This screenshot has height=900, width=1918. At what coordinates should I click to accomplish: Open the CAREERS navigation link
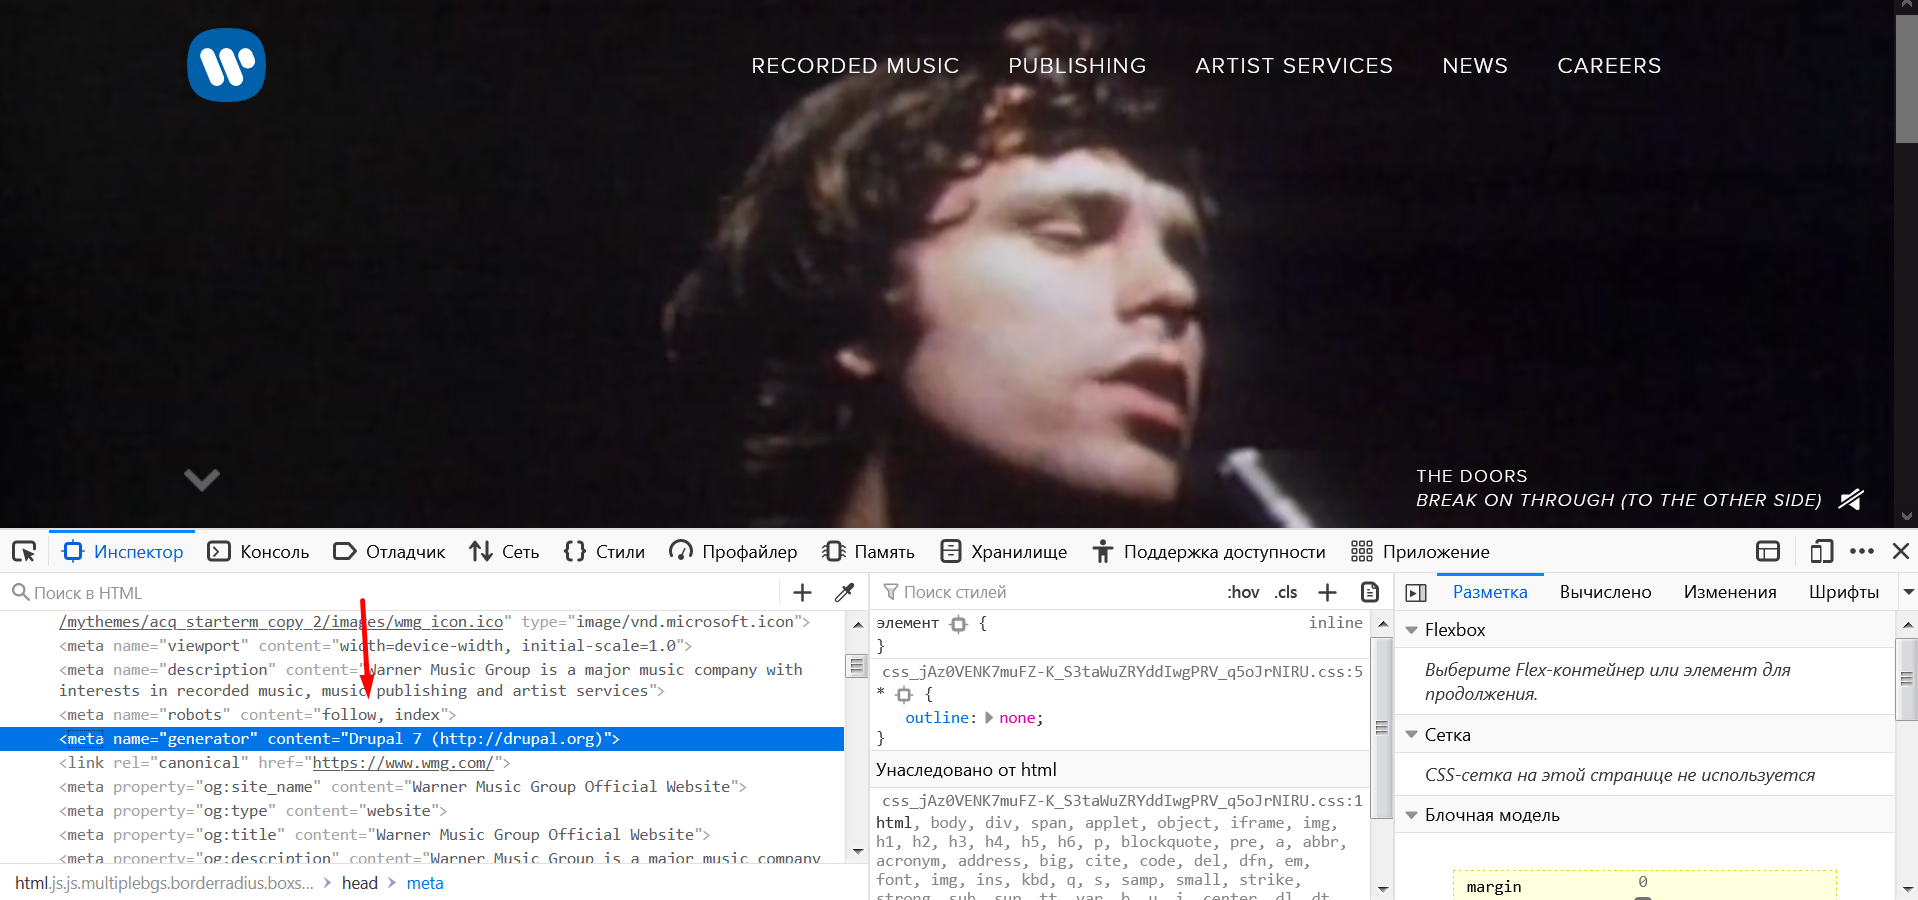[1608, 65]
